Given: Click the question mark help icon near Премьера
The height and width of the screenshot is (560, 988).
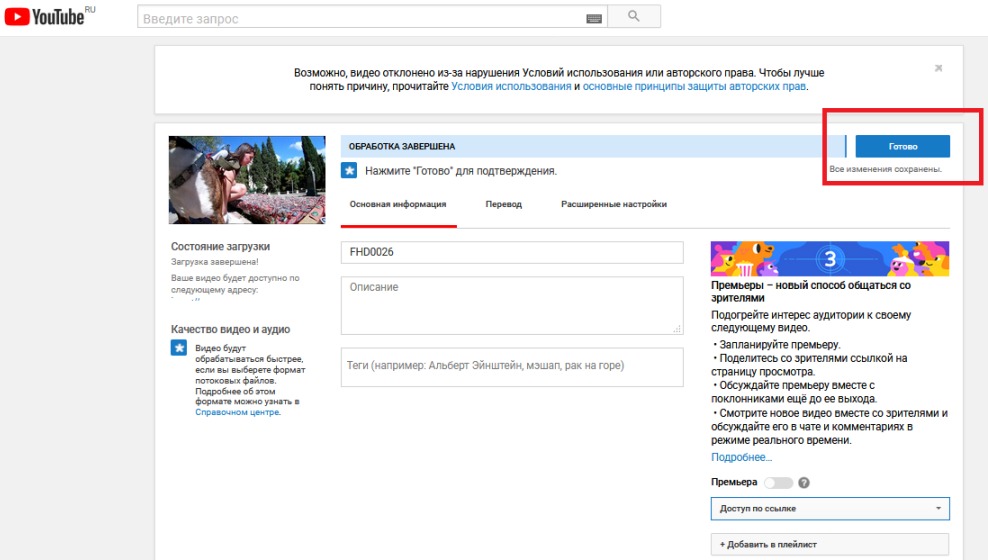Looking at the screenshot, I should point(804,483).
